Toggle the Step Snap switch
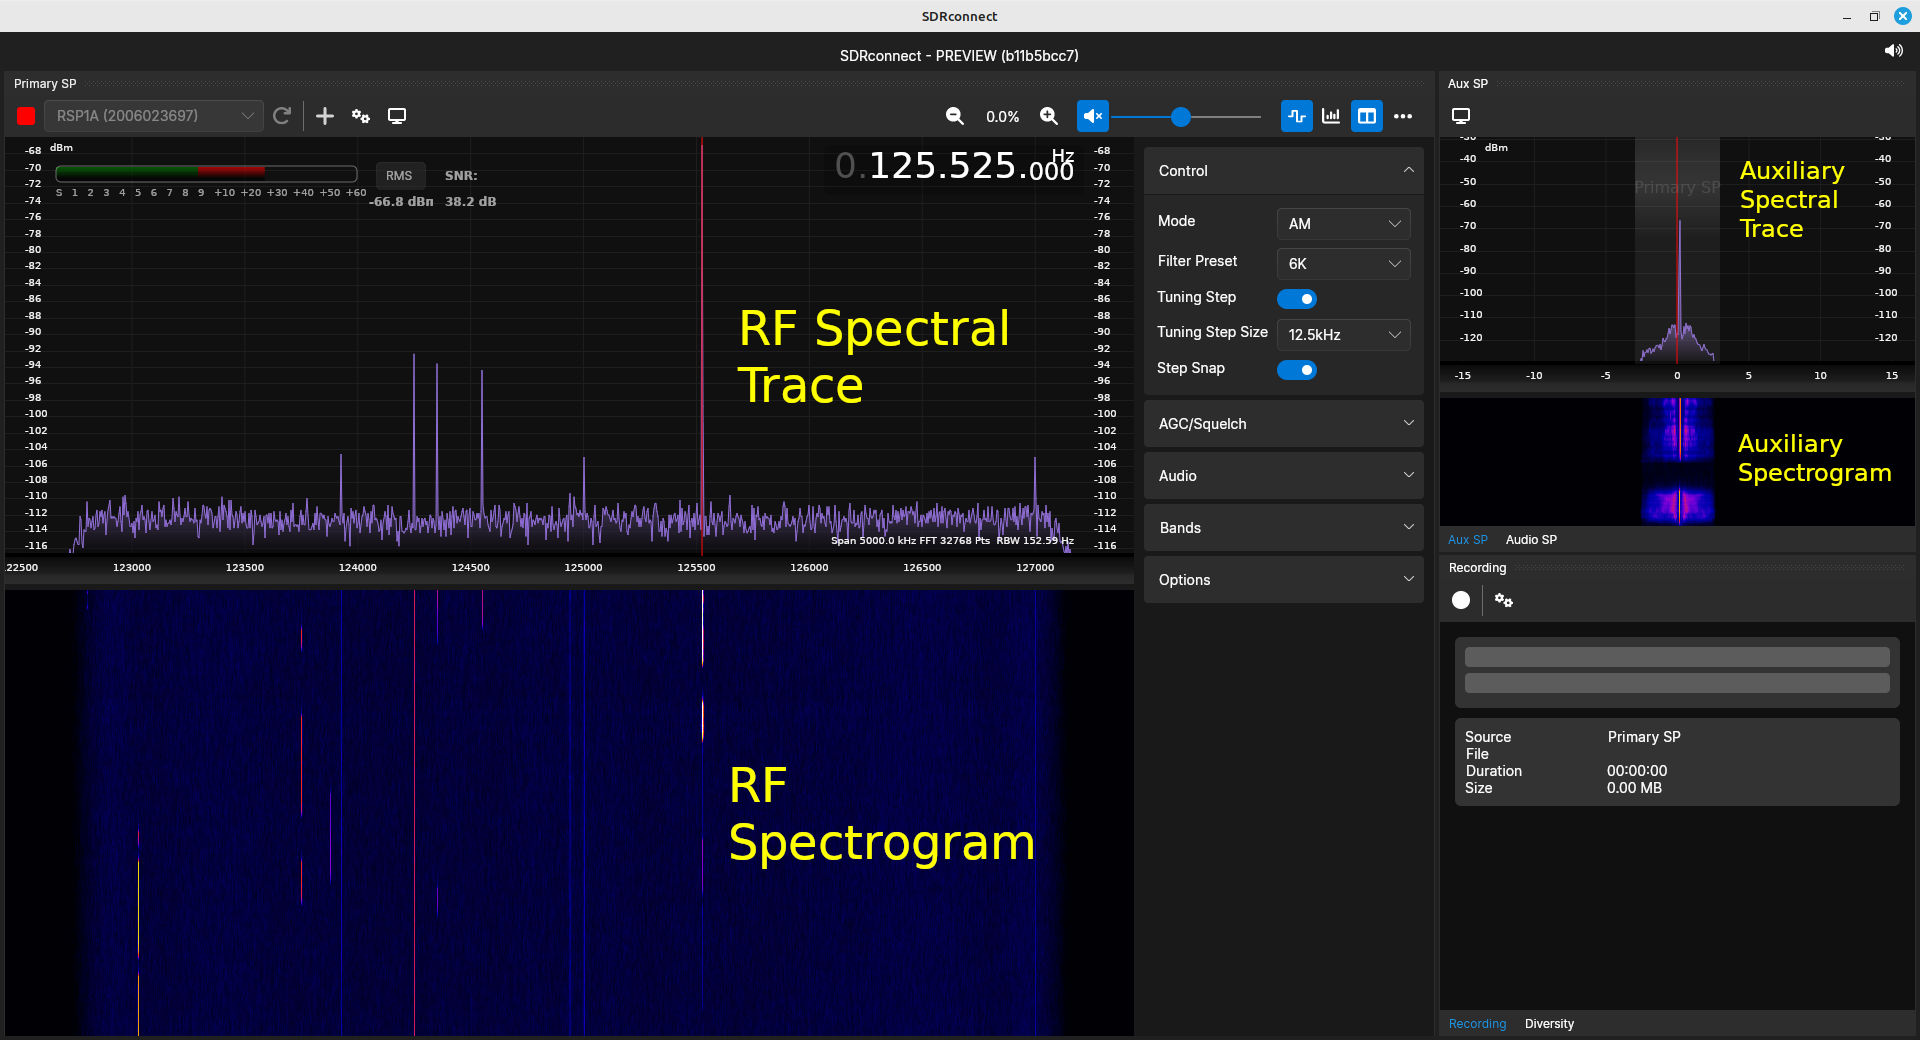This screenshot has height=1040, width=1920. (x=1297, y=370)
